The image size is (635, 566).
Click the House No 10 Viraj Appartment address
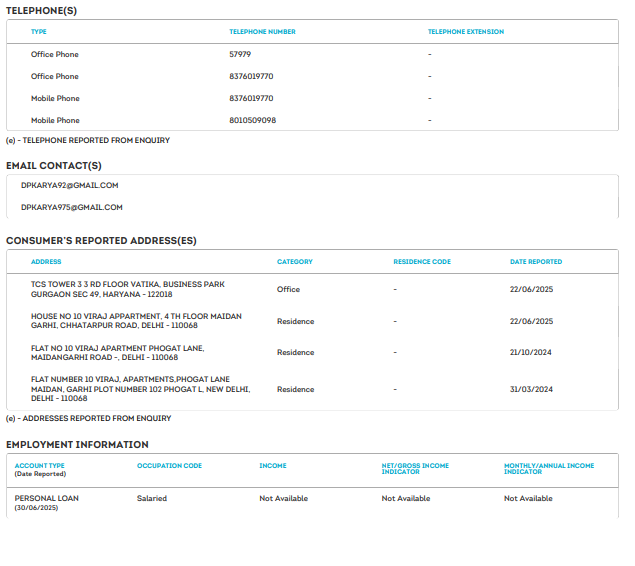click(x=136, y=321)
